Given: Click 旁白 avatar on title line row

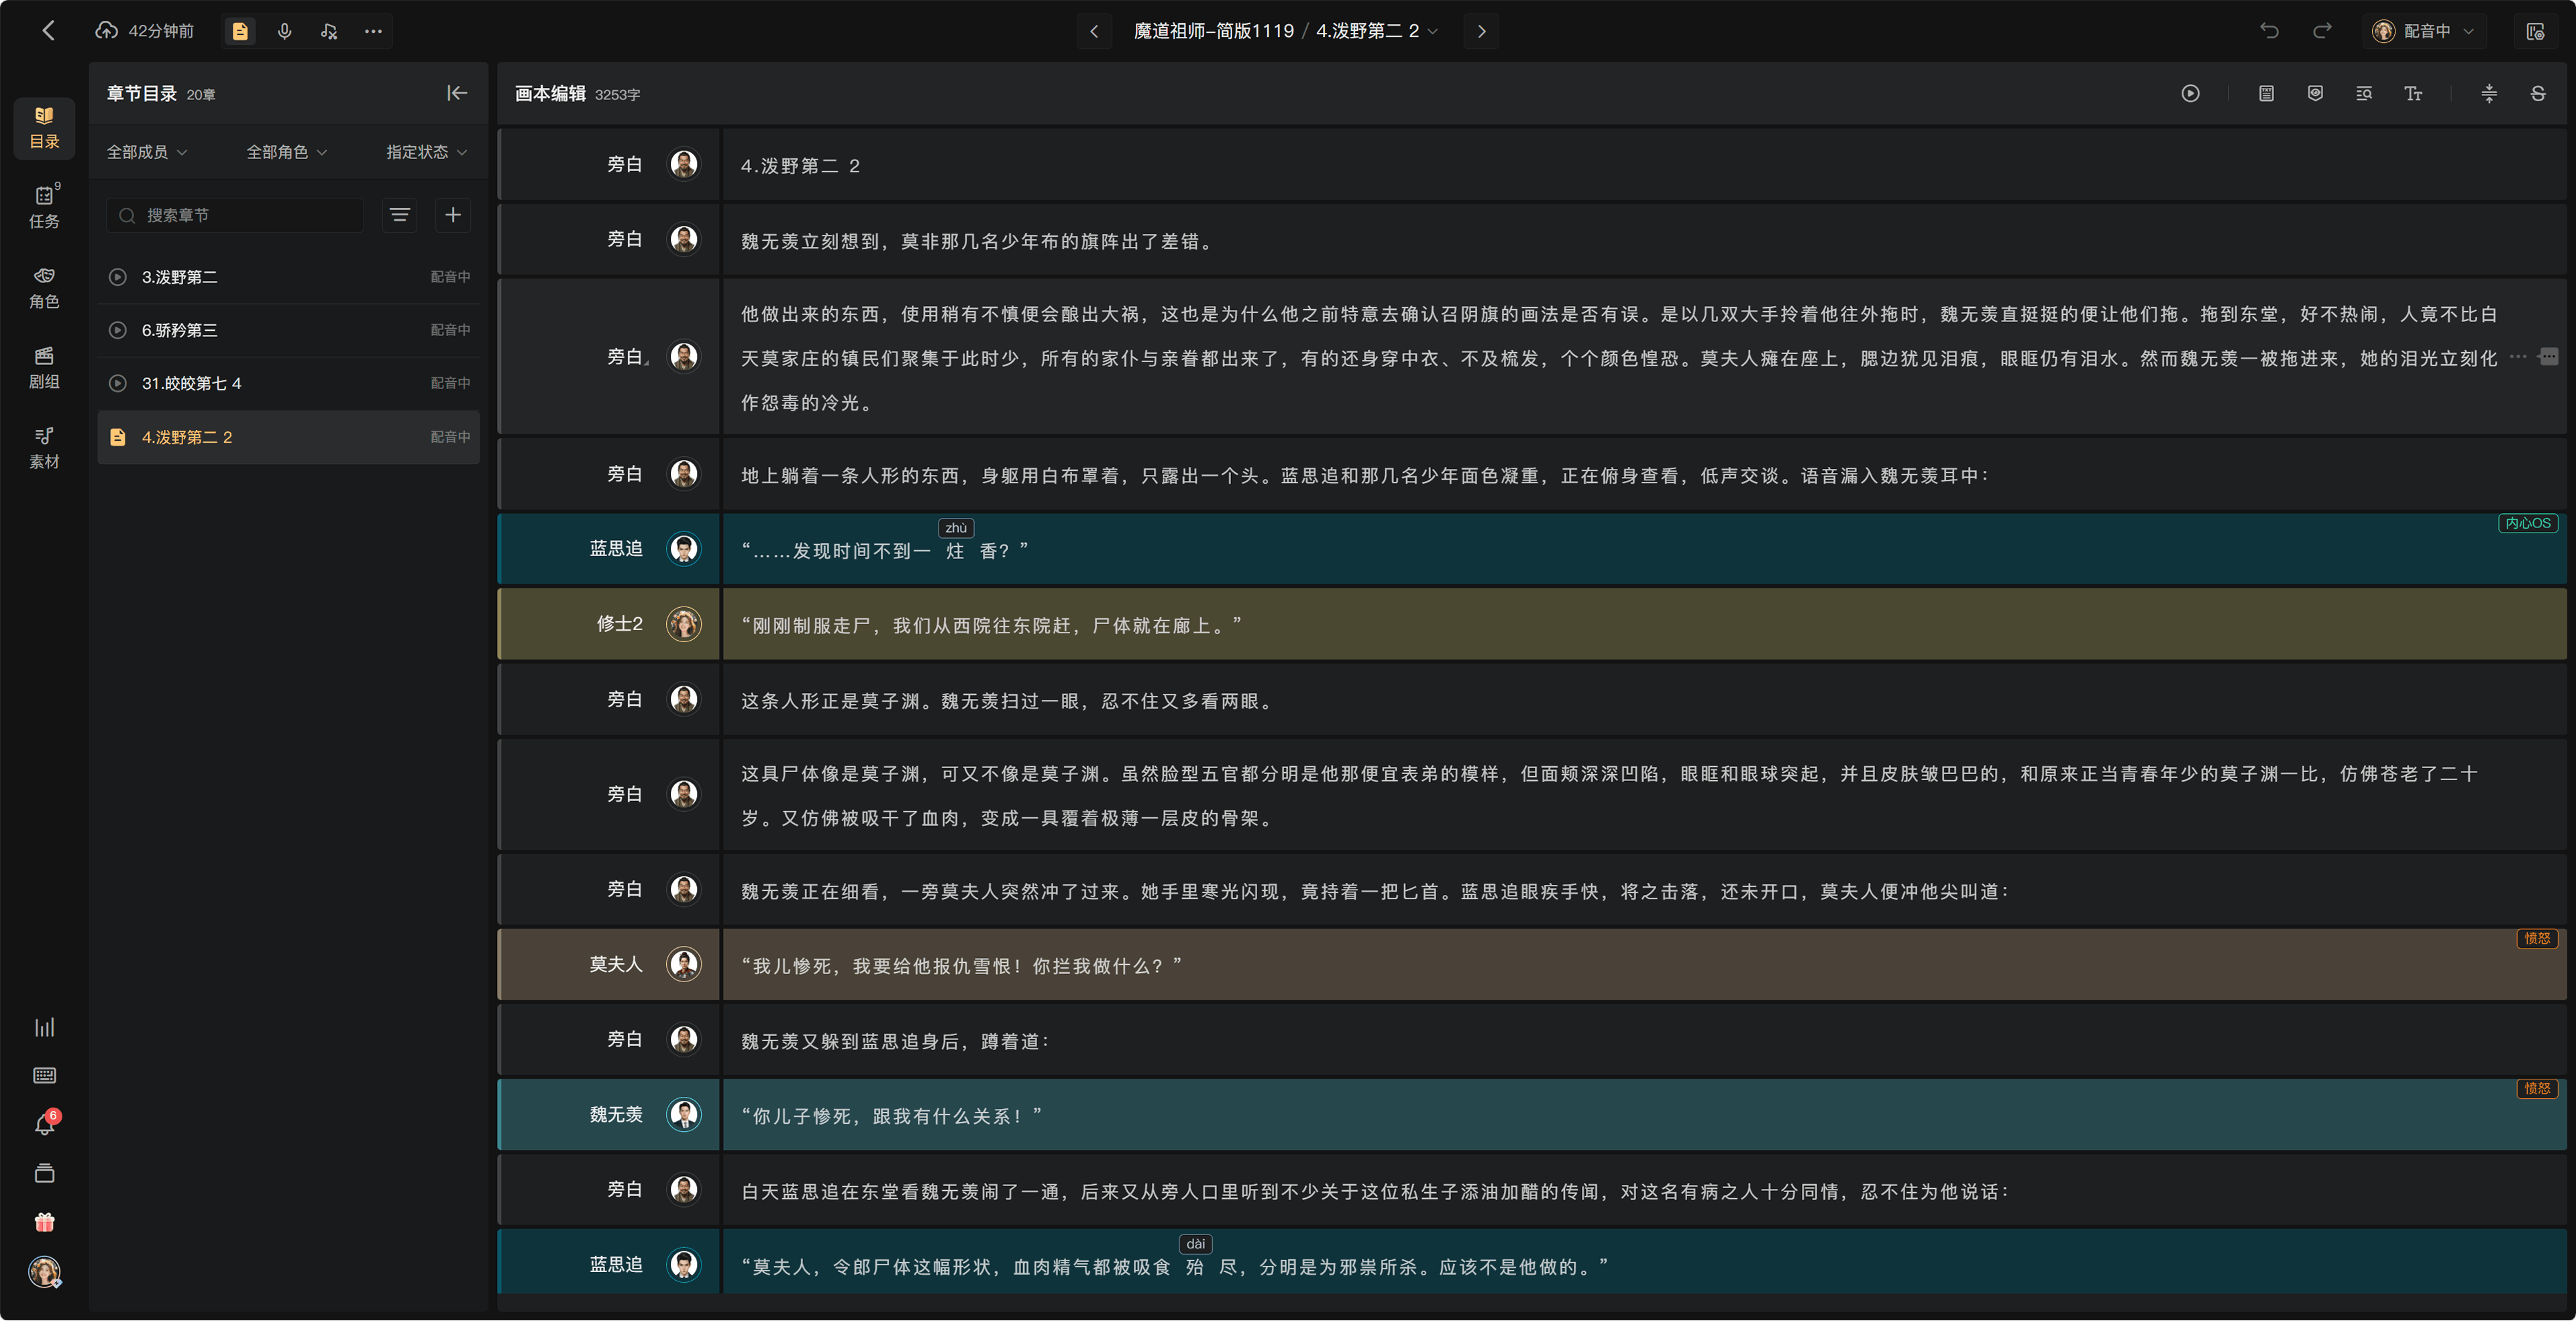Looking at the screenshot, I should pyautogui.click(x=684, y=164).
